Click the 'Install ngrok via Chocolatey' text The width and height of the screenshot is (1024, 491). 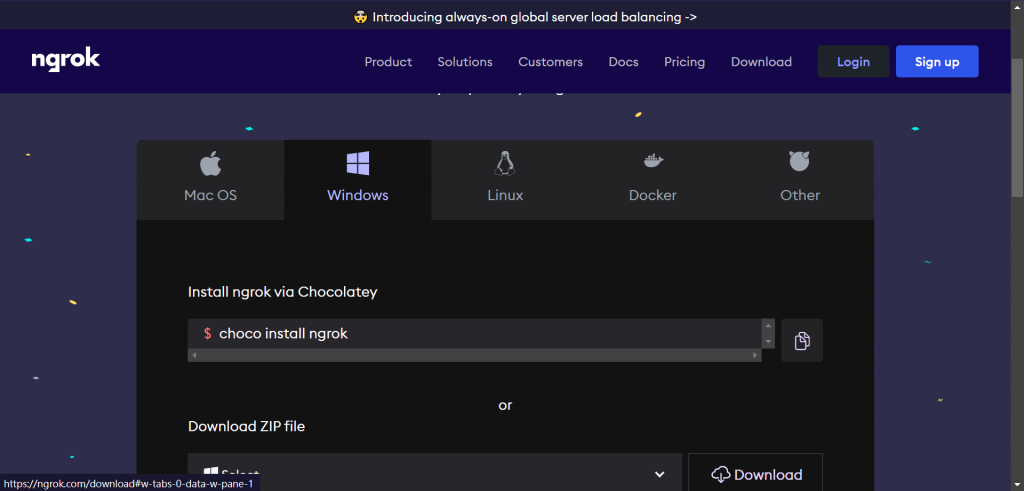point(283,292)
